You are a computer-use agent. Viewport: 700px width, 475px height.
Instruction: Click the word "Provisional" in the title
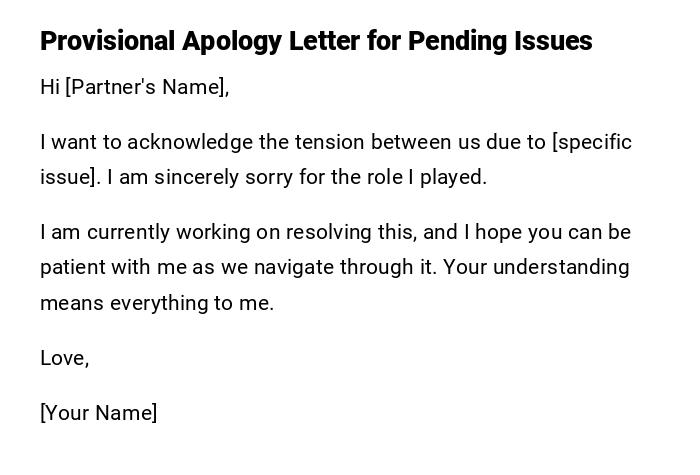(106, 41)
